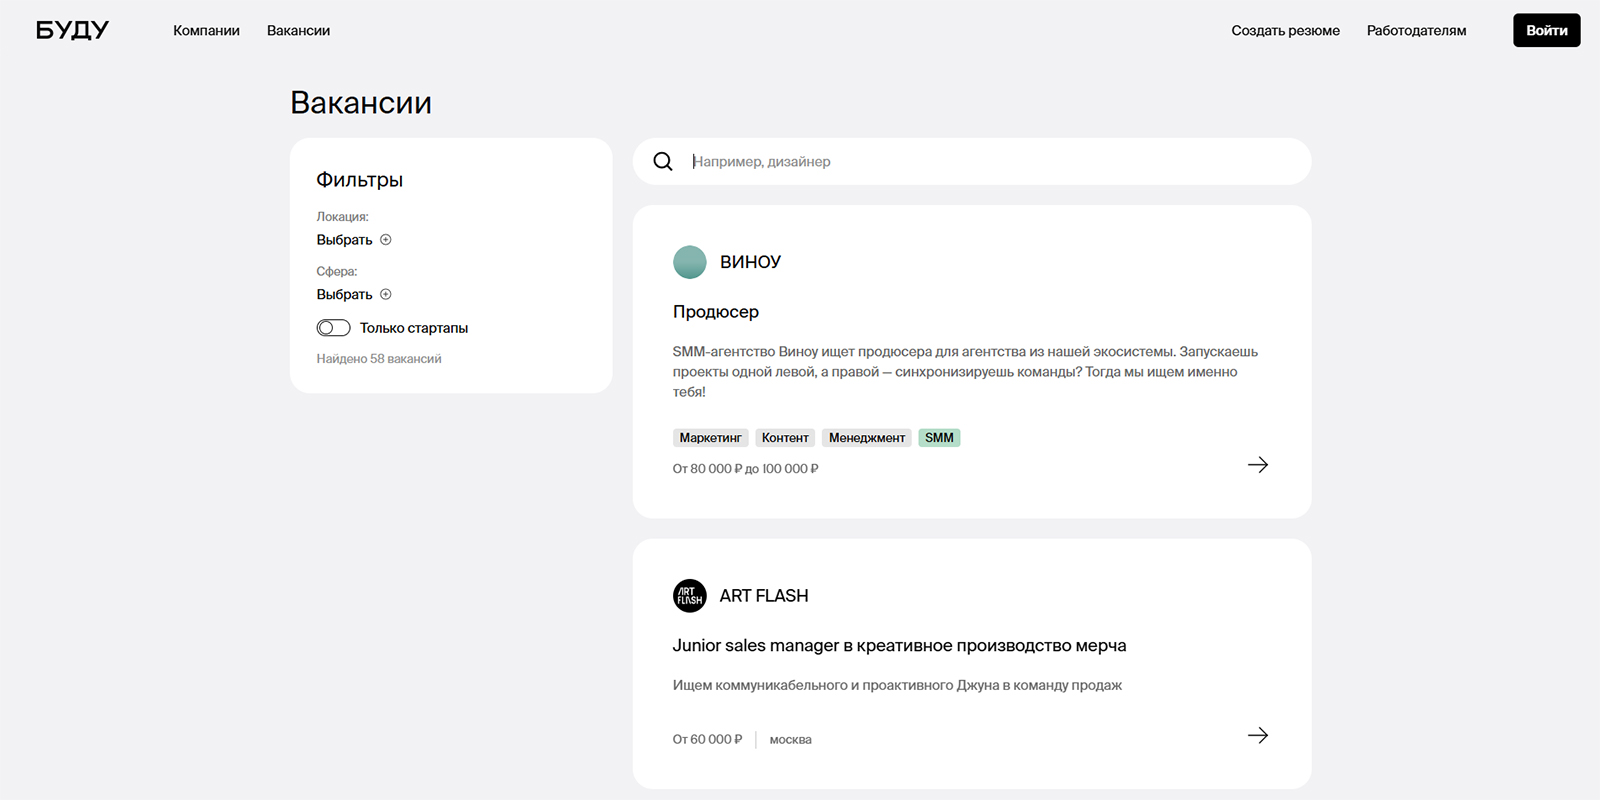Select the Маркетинг tag
This screenshot has width=1600, height=800.
tap(710, 438)
